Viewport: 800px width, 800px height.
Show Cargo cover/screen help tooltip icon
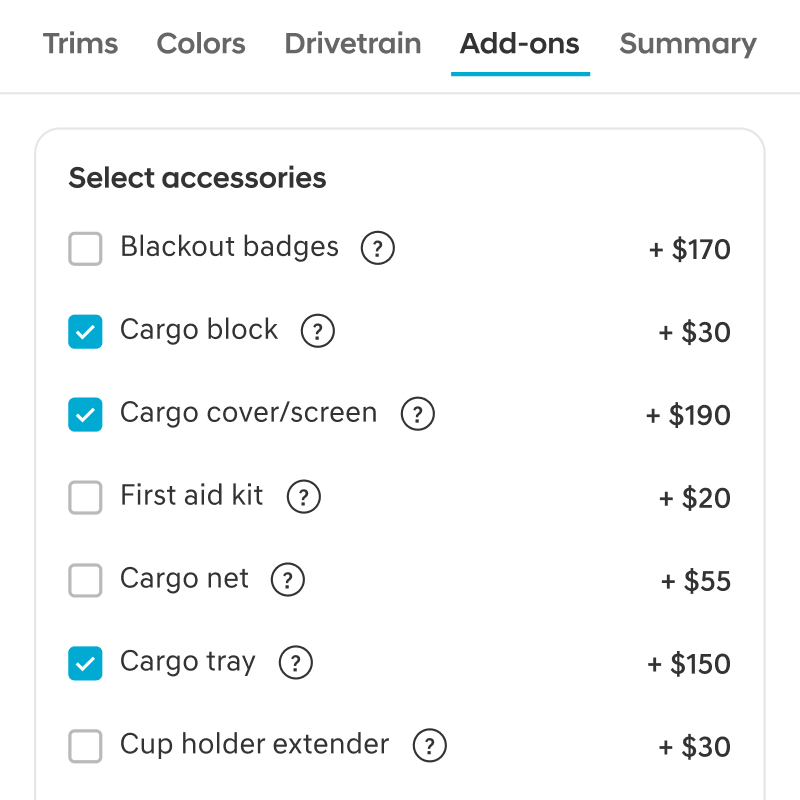pyautogui.click(x=417, y=414)
